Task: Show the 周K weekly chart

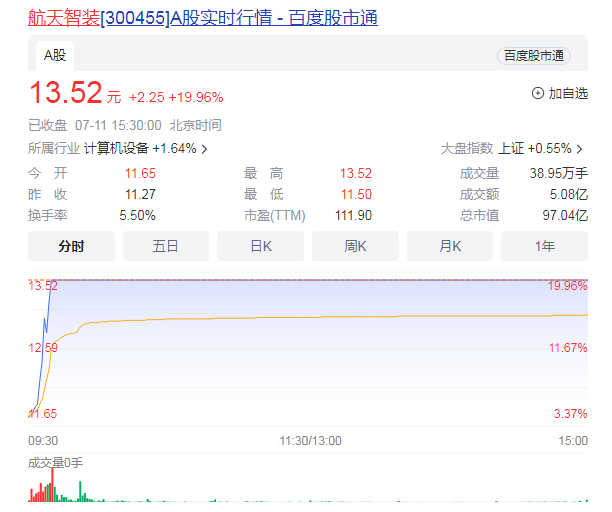Action: 355,246
